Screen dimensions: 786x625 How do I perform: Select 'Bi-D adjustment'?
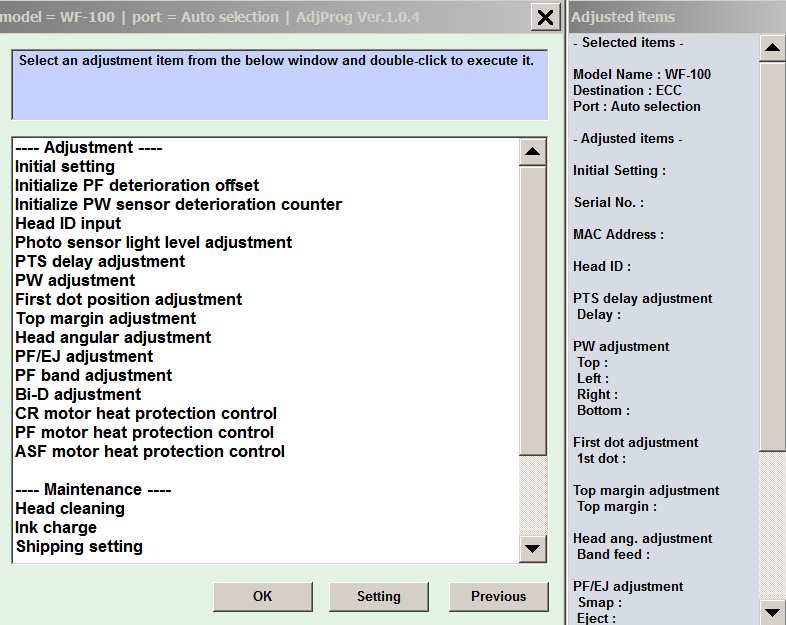(x=78, y=394)
